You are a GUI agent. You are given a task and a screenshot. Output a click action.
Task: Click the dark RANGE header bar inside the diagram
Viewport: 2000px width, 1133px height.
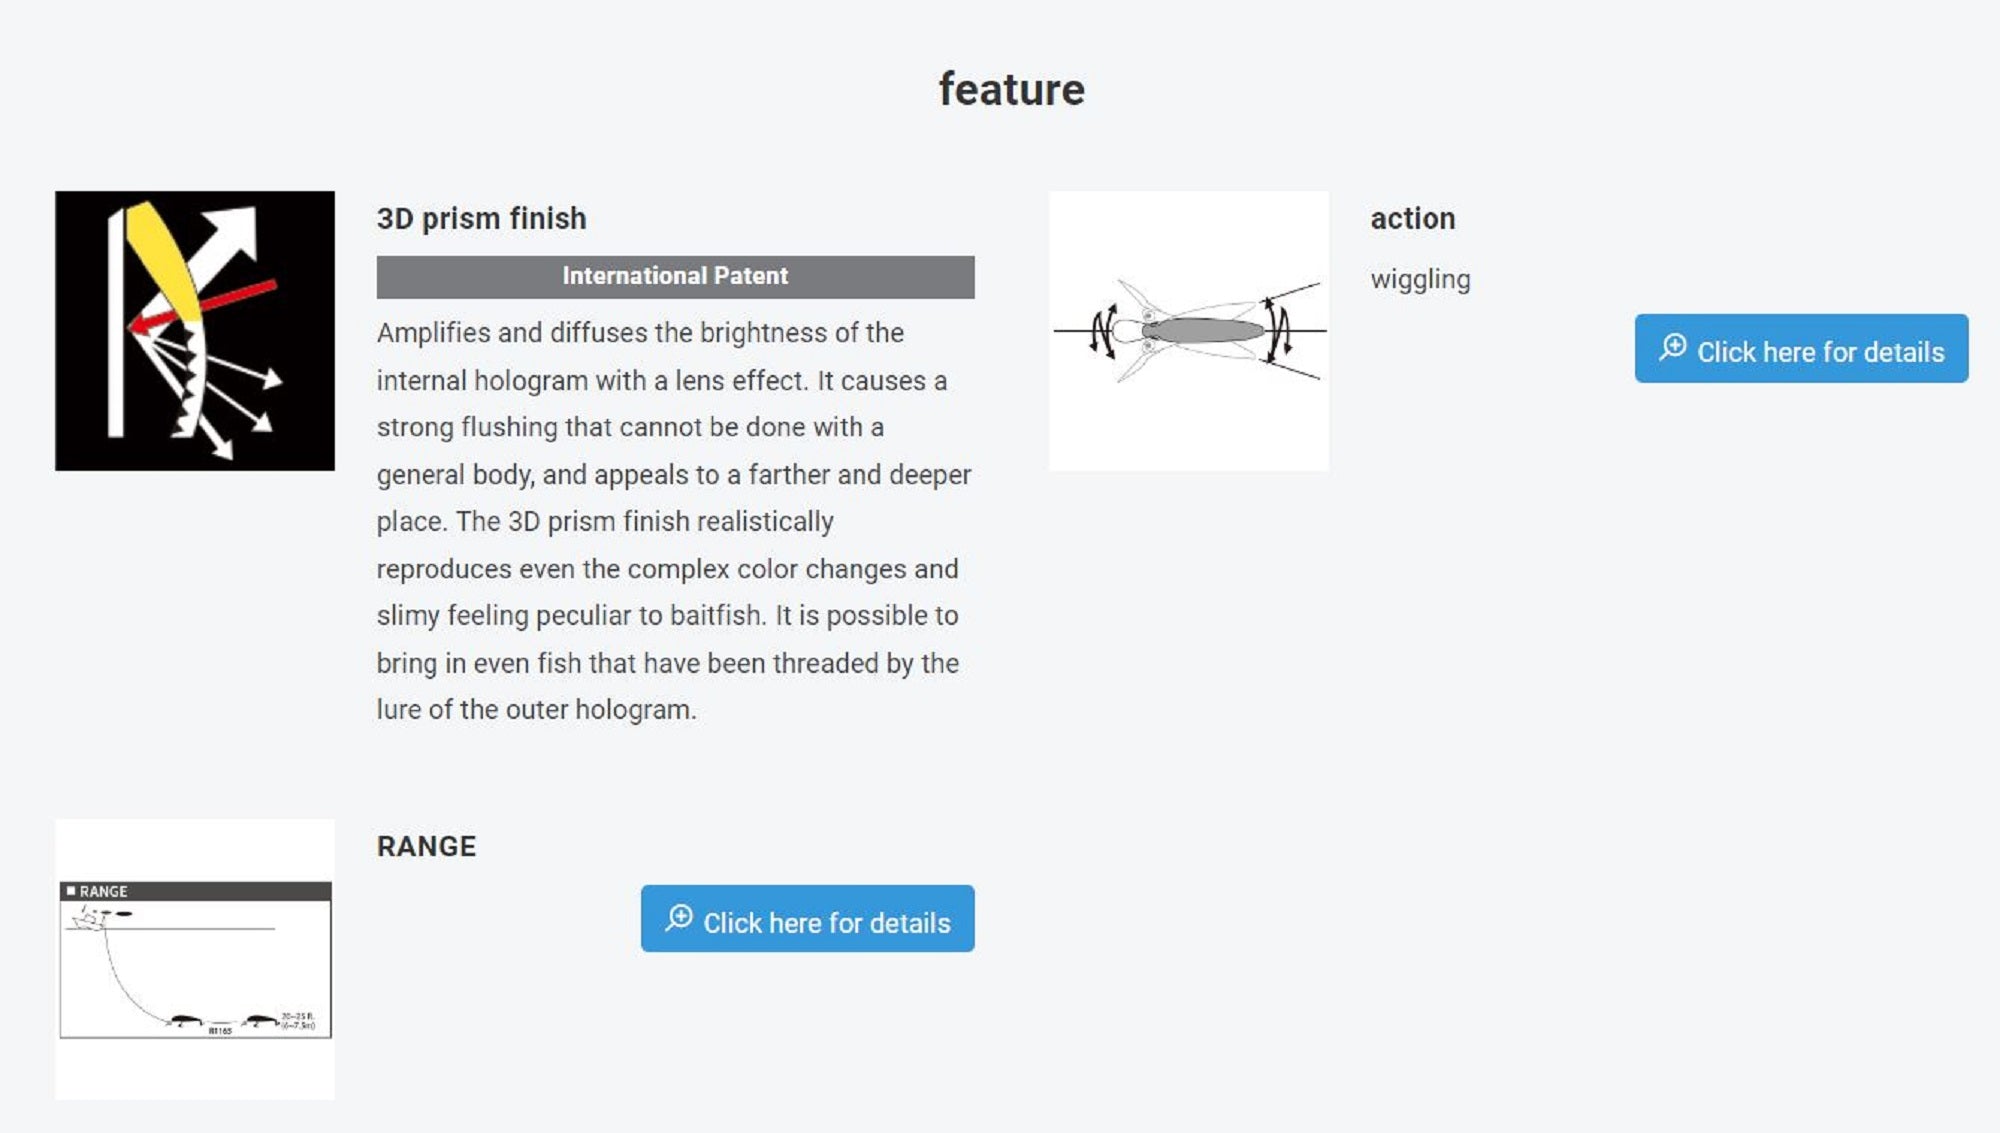(195, 891)
